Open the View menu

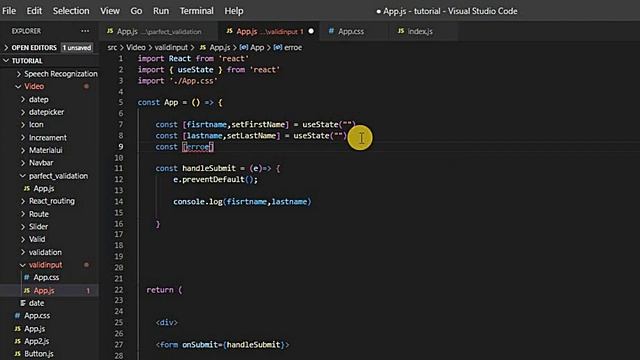(110, 11)
